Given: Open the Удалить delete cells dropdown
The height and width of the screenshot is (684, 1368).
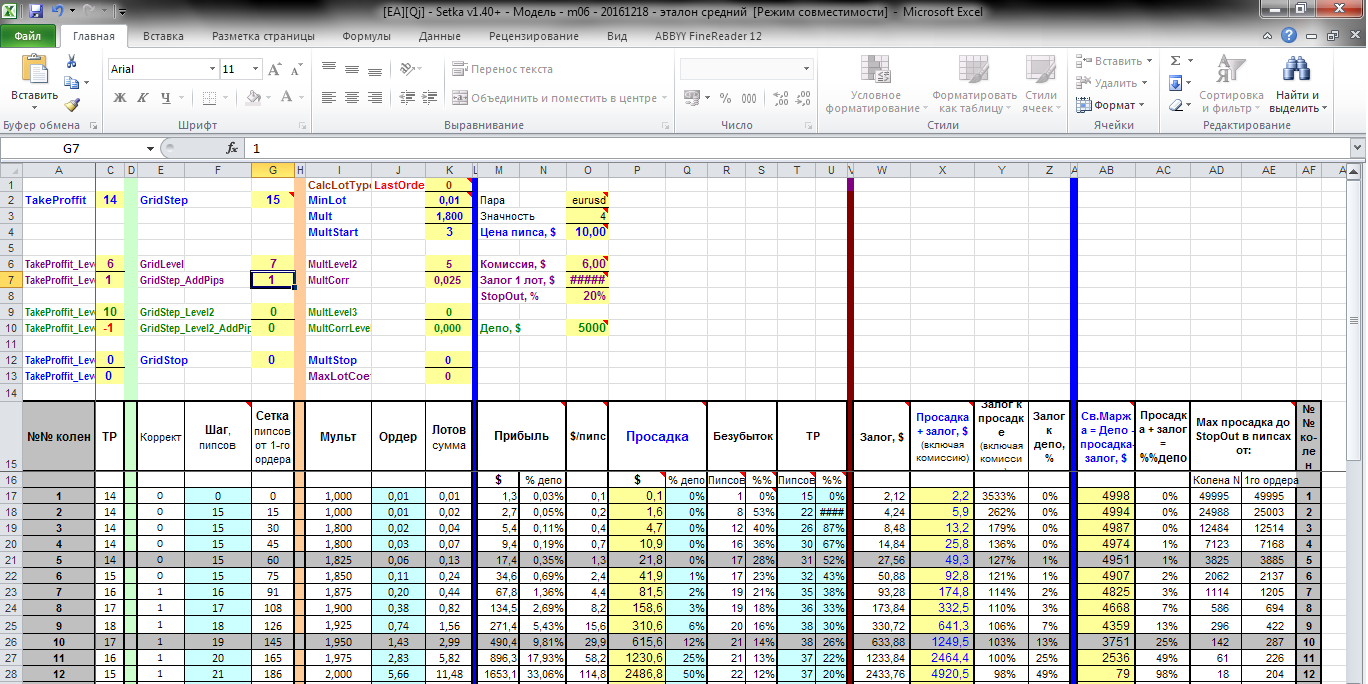Looking at the screenshot, I should 1147,84.
